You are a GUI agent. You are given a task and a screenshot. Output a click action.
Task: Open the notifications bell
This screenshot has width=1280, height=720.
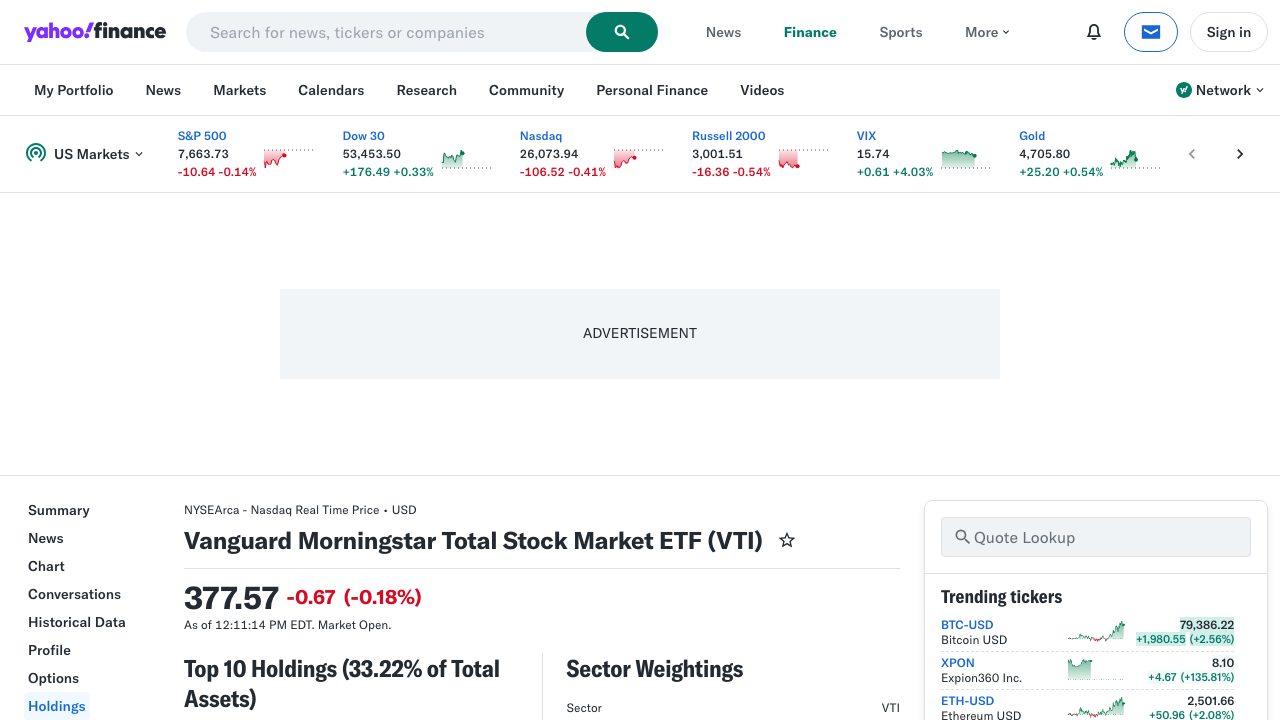click(1094, 32)
